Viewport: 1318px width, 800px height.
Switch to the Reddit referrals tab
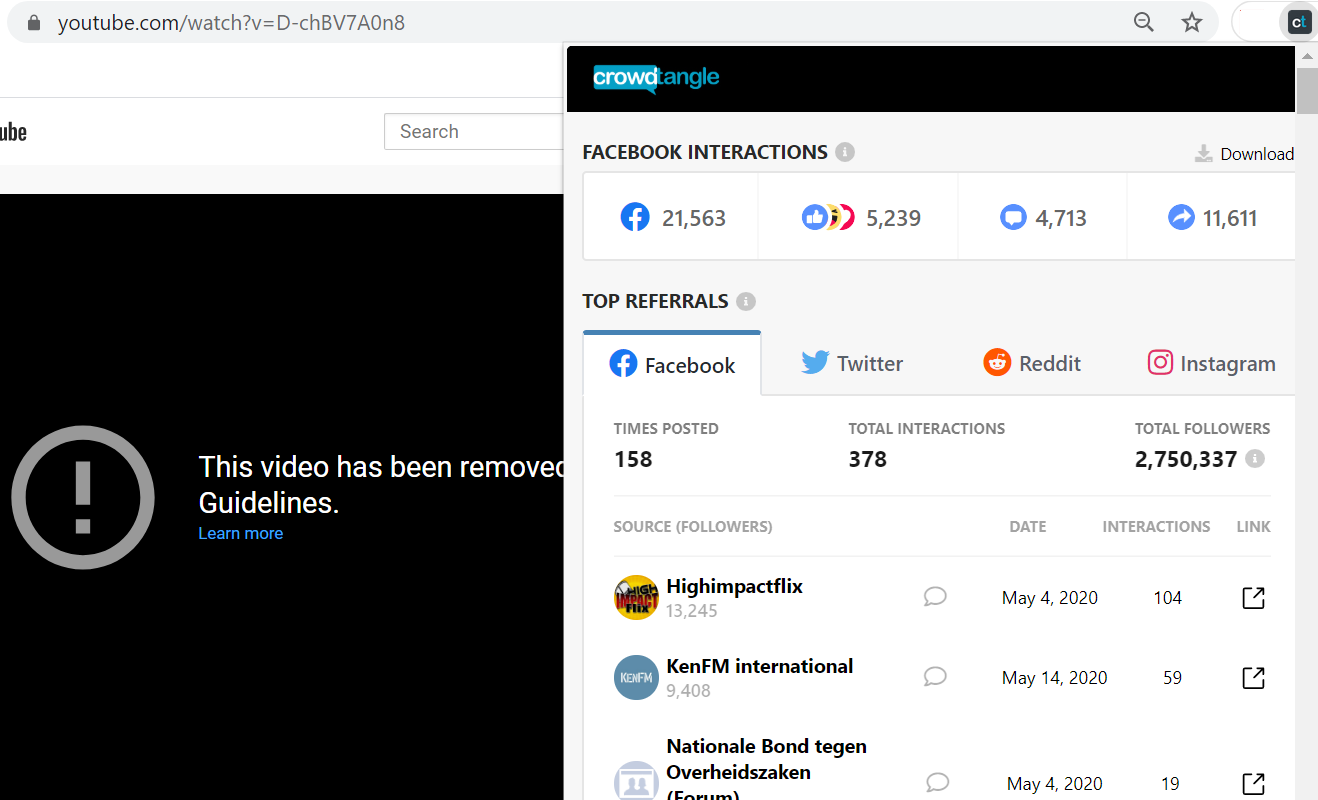pyautogui.click(x=1032, y=363)
